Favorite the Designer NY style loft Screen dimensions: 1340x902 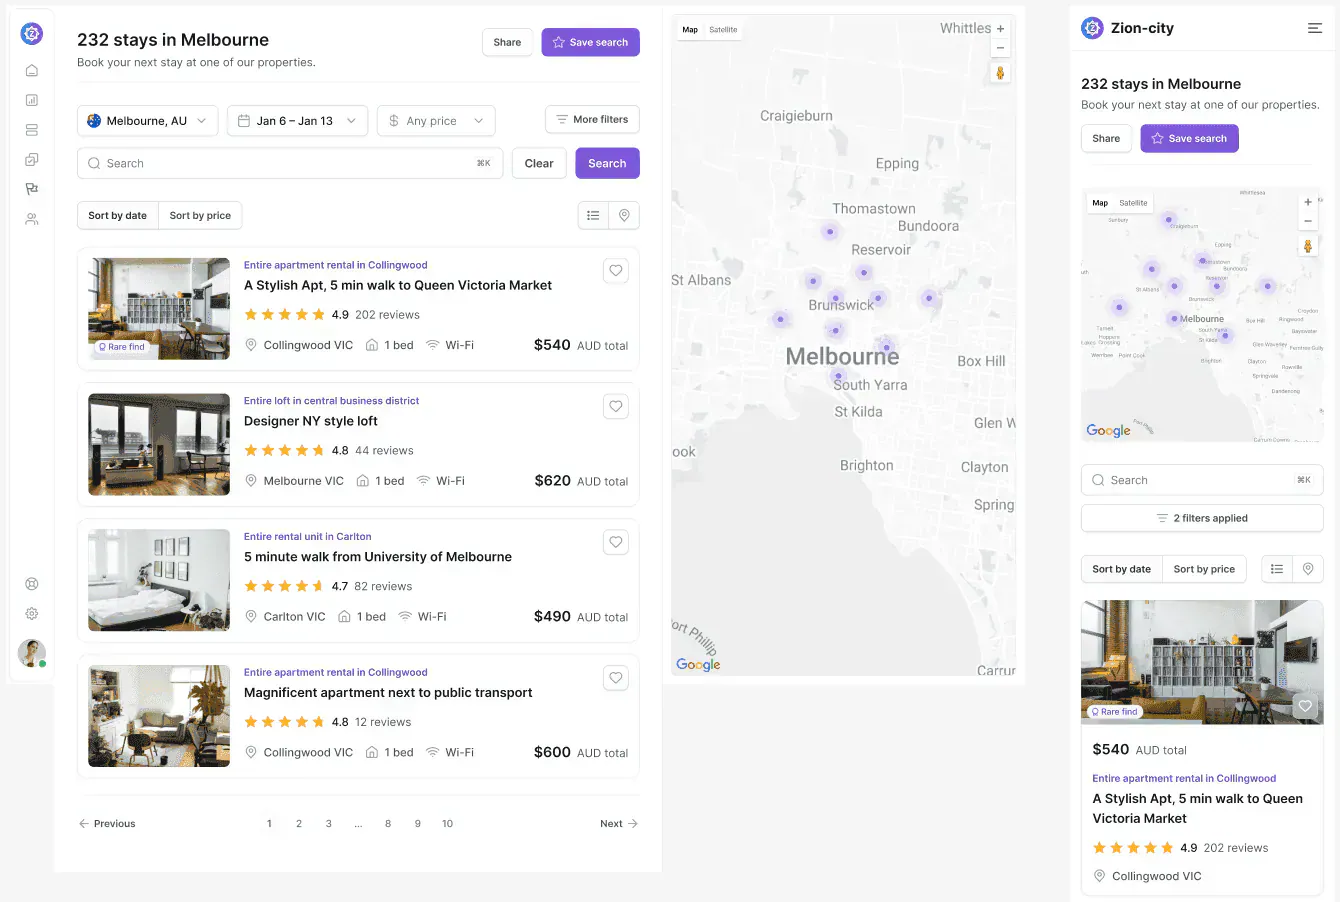click(616, 406)
